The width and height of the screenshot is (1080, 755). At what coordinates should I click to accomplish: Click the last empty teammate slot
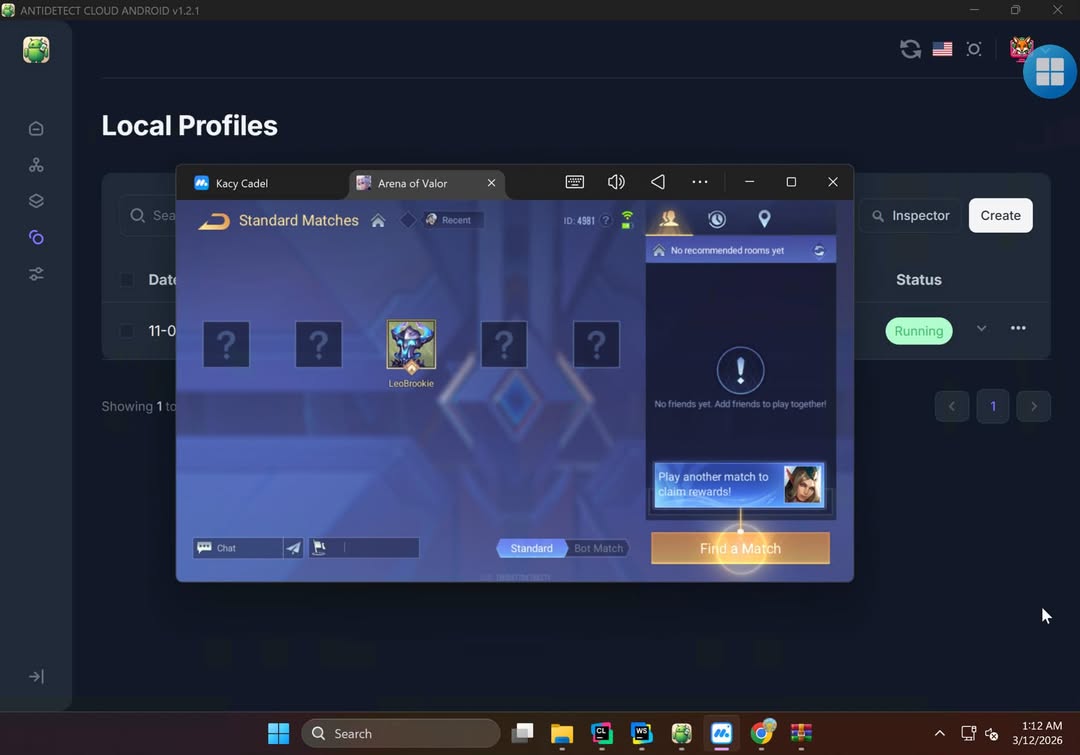click(x=596, y=344)
